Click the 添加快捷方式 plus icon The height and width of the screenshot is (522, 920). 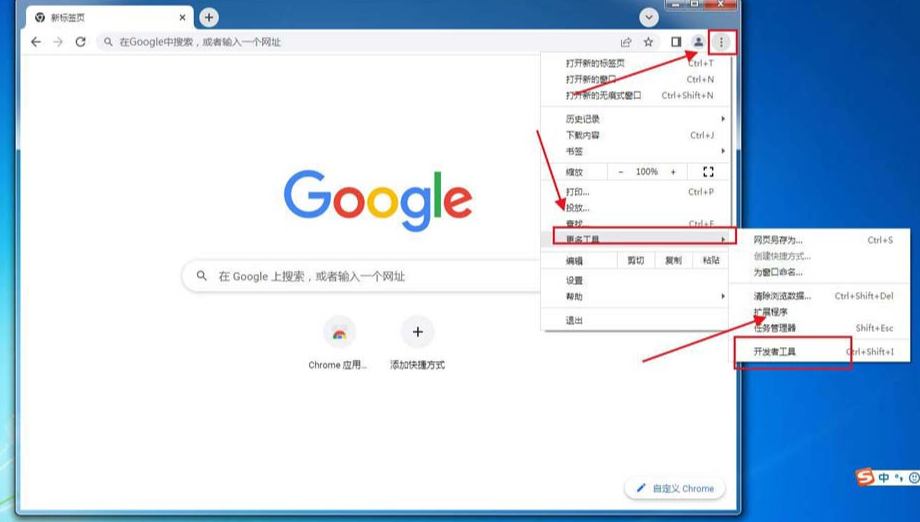pyautogui.click(x=417, y=333)
